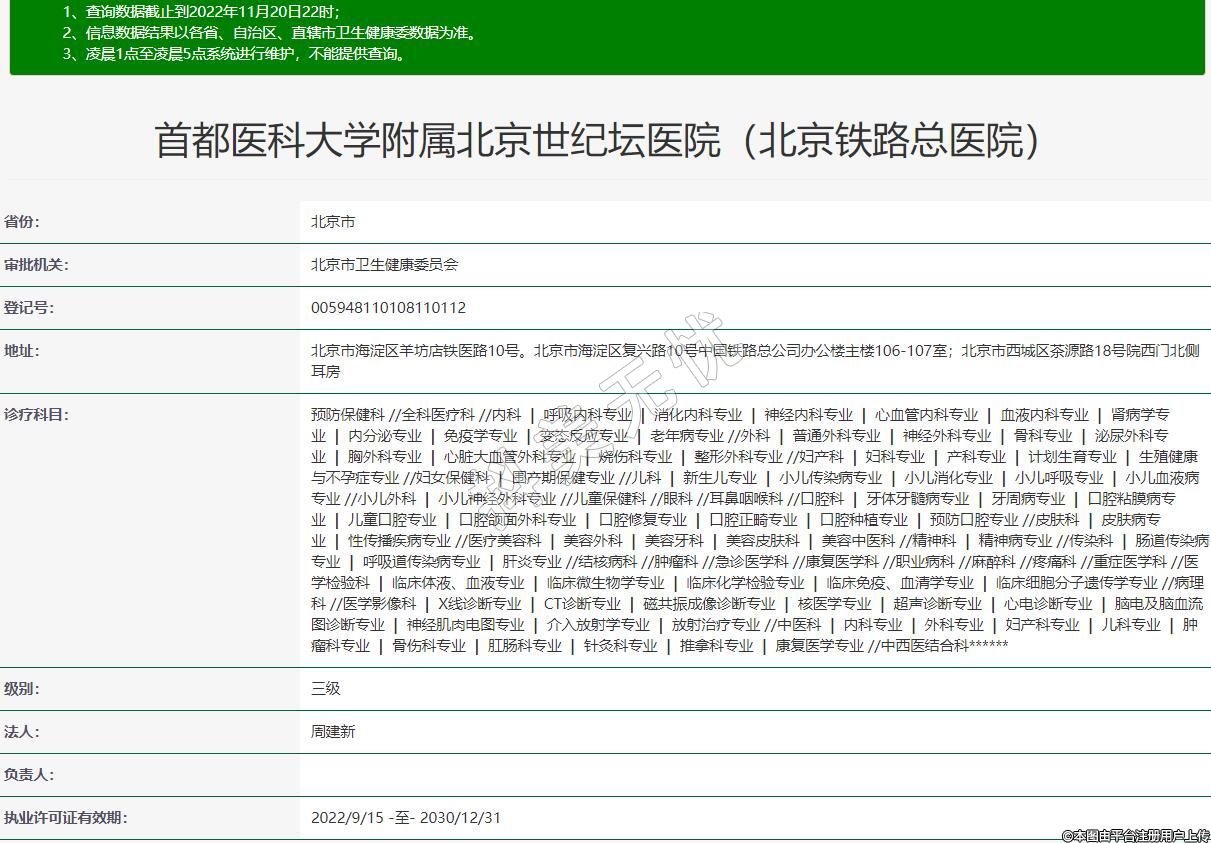Click the hospital name heading
Image resolution: width=1211 pixels, height=843 pixels.
(597, 141)
